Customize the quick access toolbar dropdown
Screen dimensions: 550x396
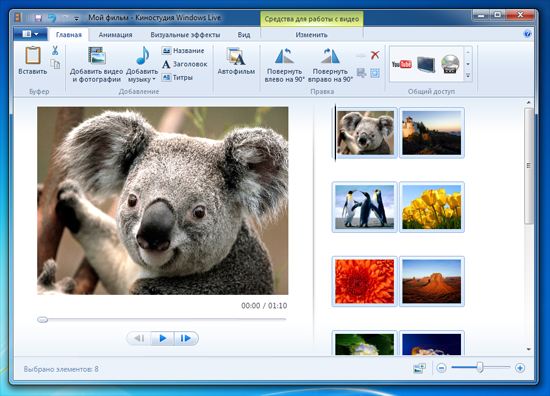pyautogui.click(x=76, y=18)
